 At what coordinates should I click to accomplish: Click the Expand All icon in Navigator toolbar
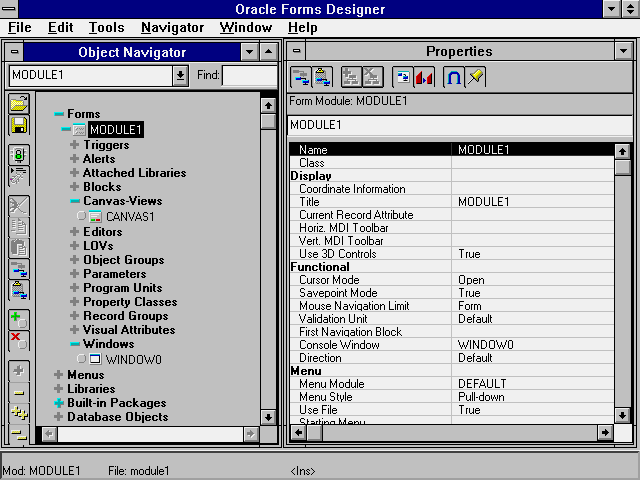[18, 412]
